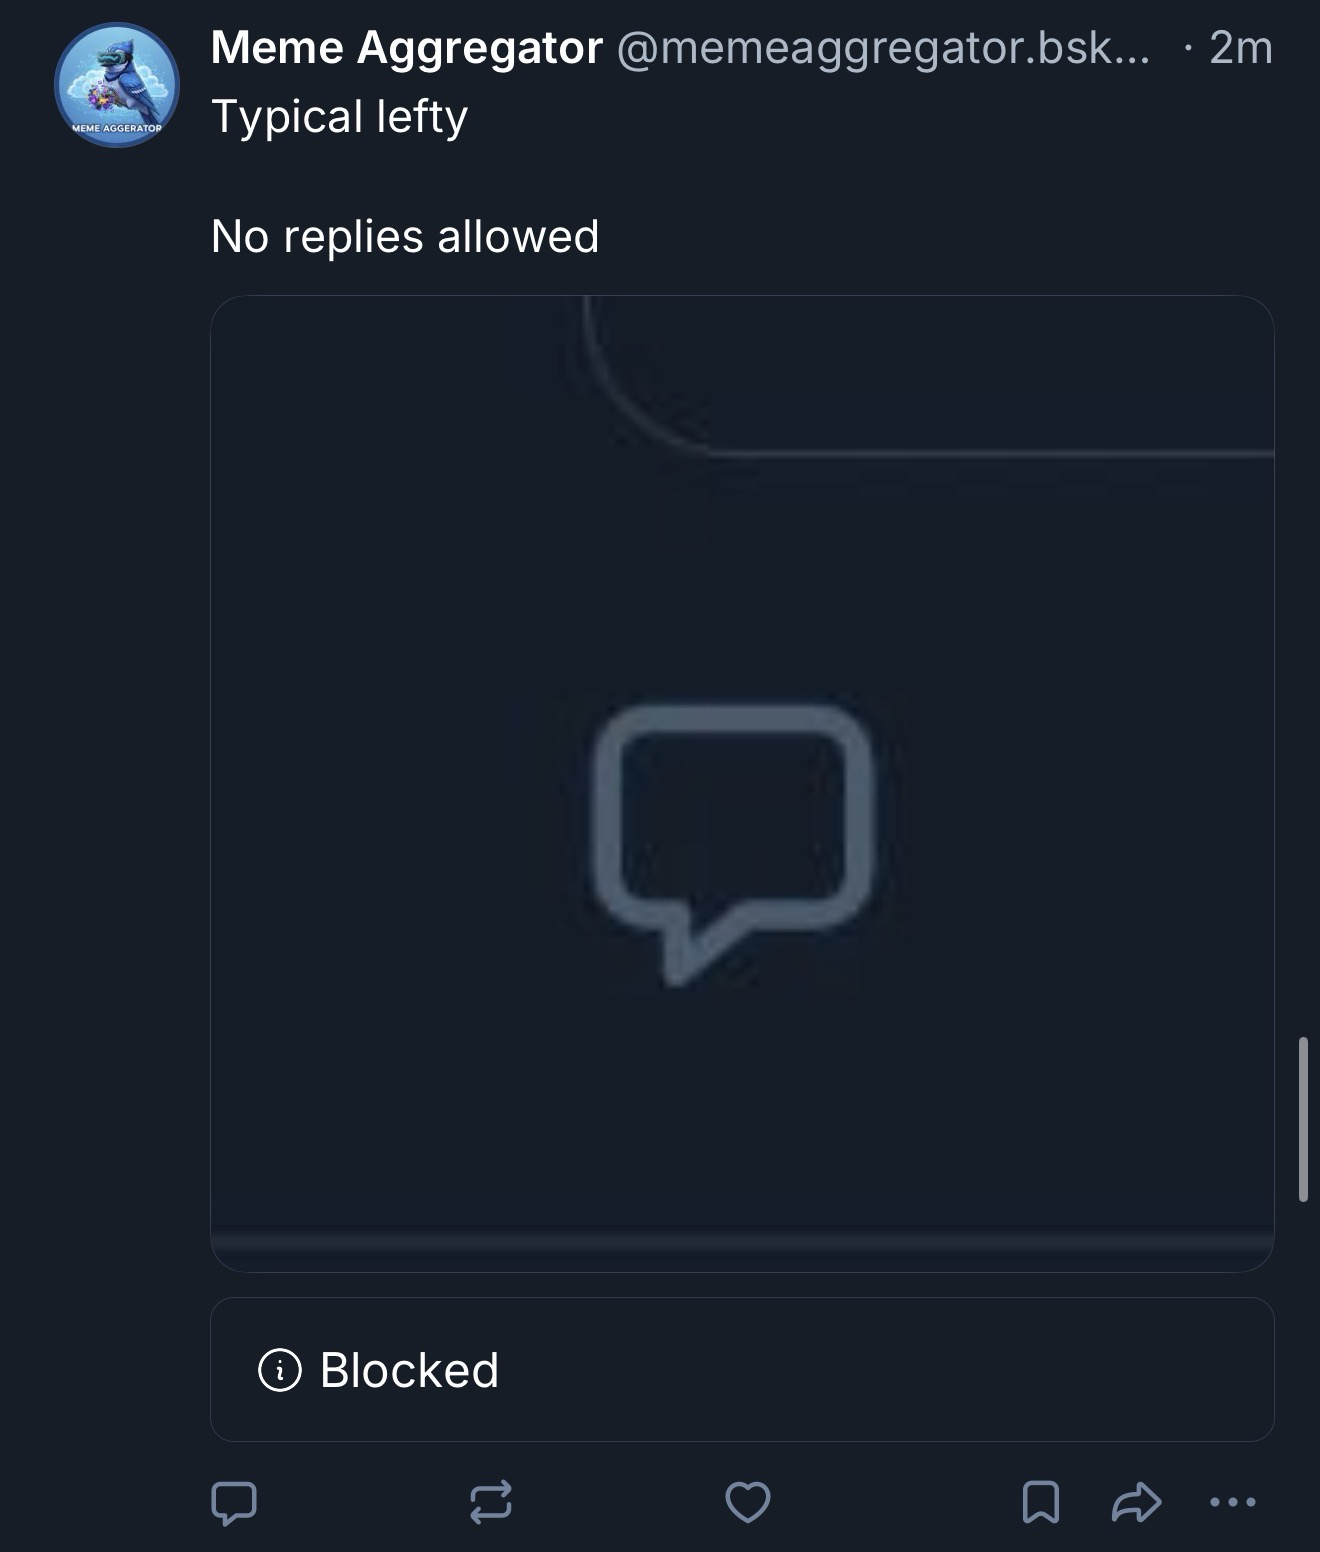Click the vertical scrollbar thumb
This screenshot has width=1320, height=1552.
[x=1303, y=1119]
